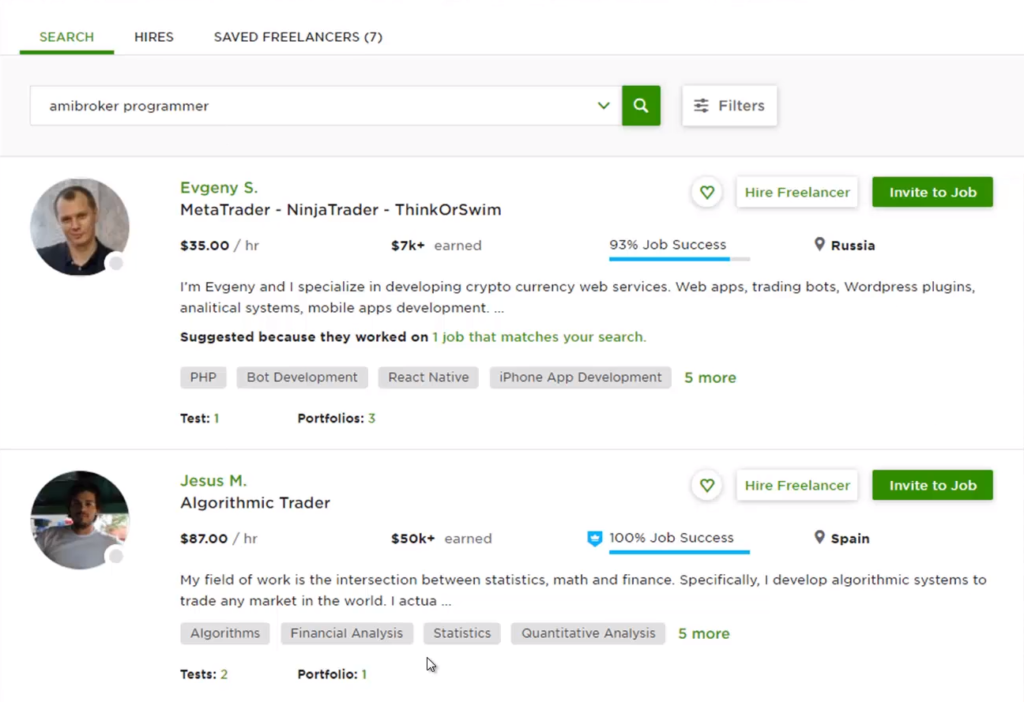Open the '1 job that matches your search' link

tap(539, 337)
